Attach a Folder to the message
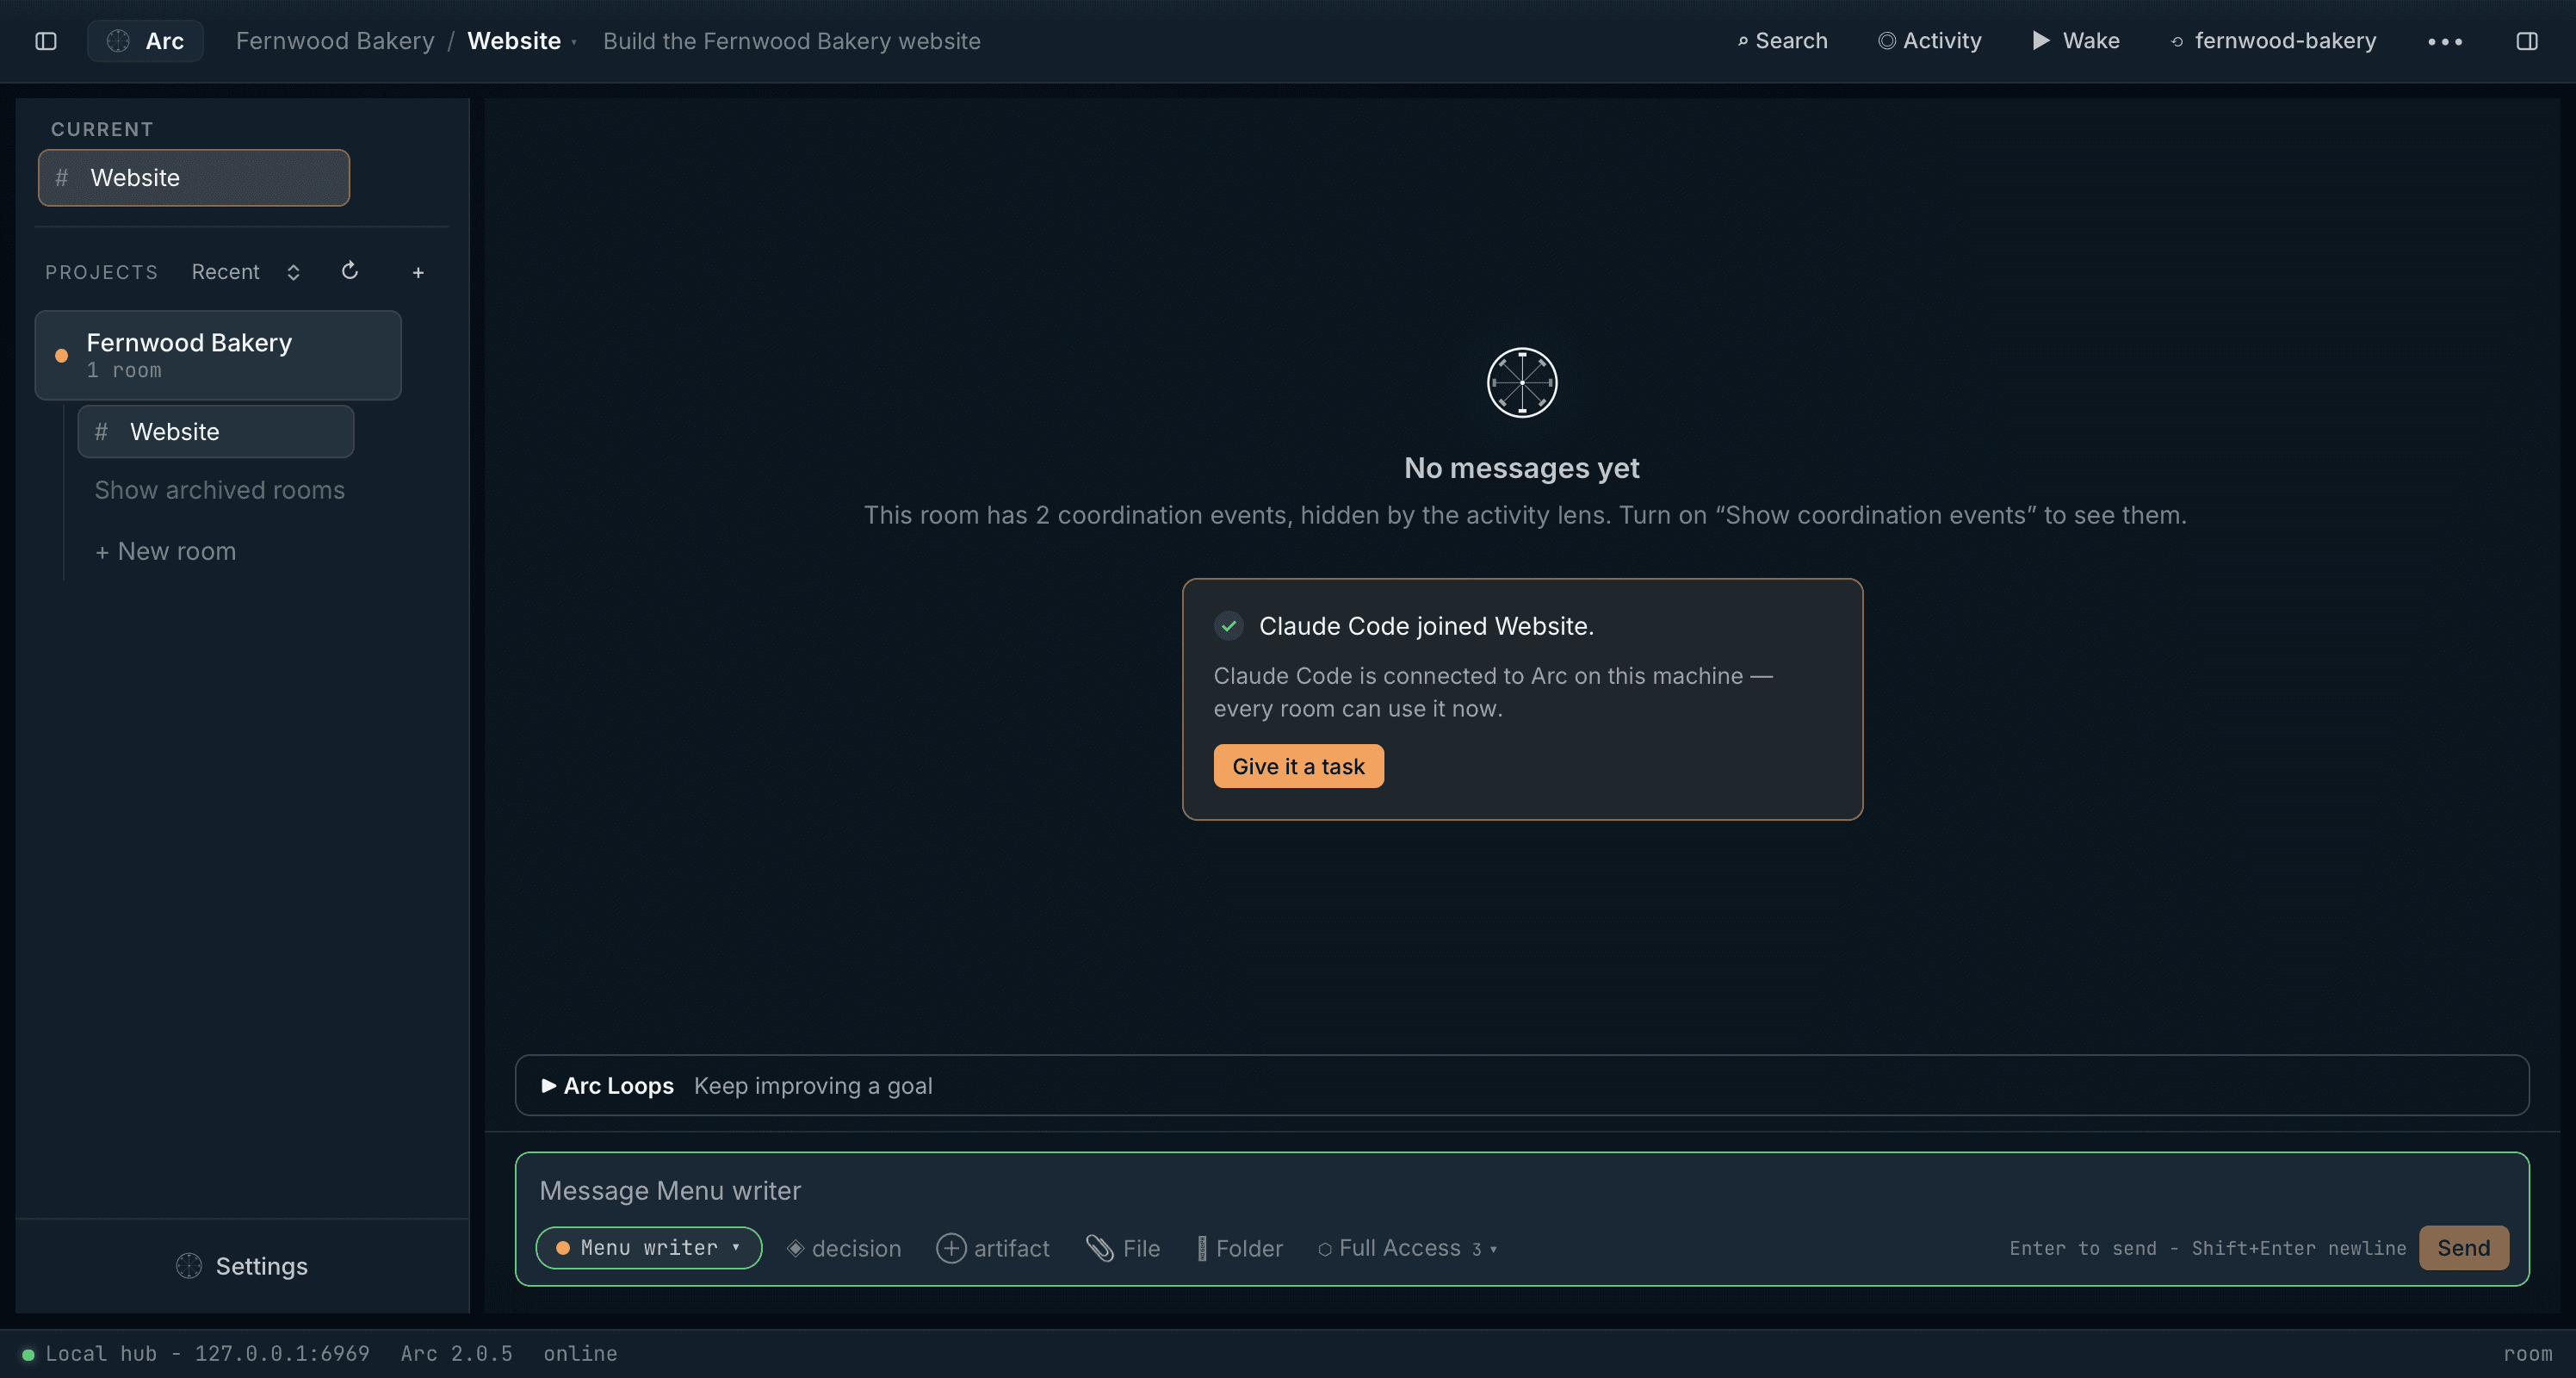This screenshot has width=2576, height=1378. (1240, 1248)
